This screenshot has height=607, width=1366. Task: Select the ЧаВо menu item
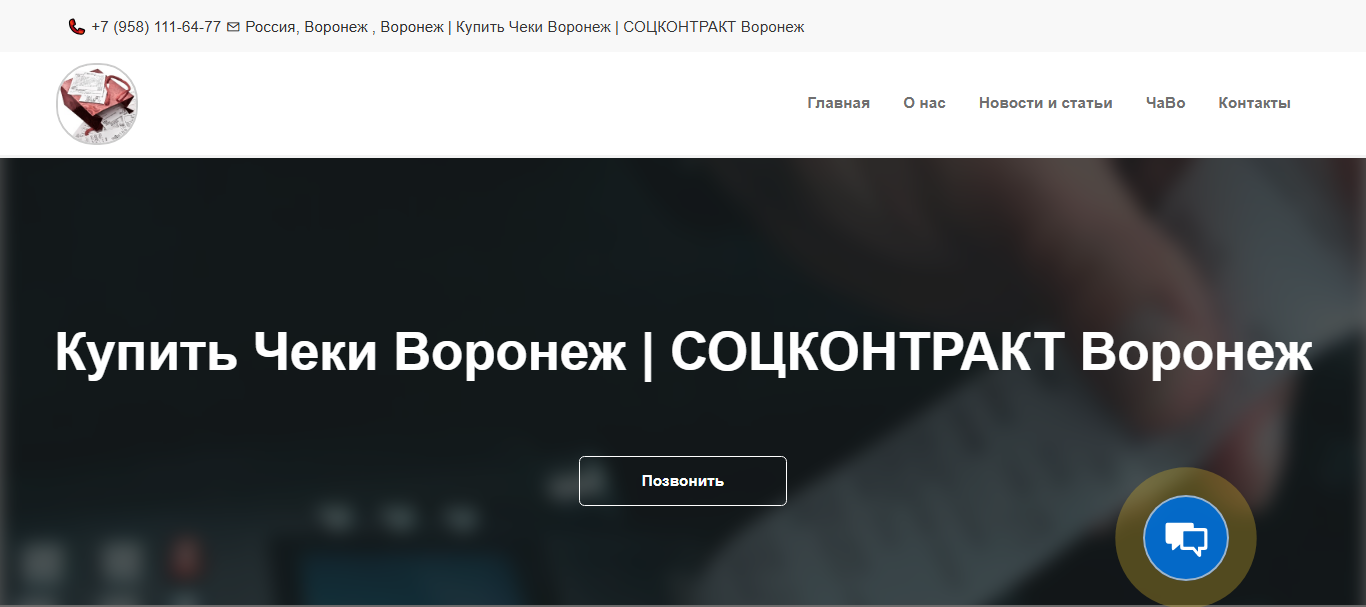[x=1165, y=103]
